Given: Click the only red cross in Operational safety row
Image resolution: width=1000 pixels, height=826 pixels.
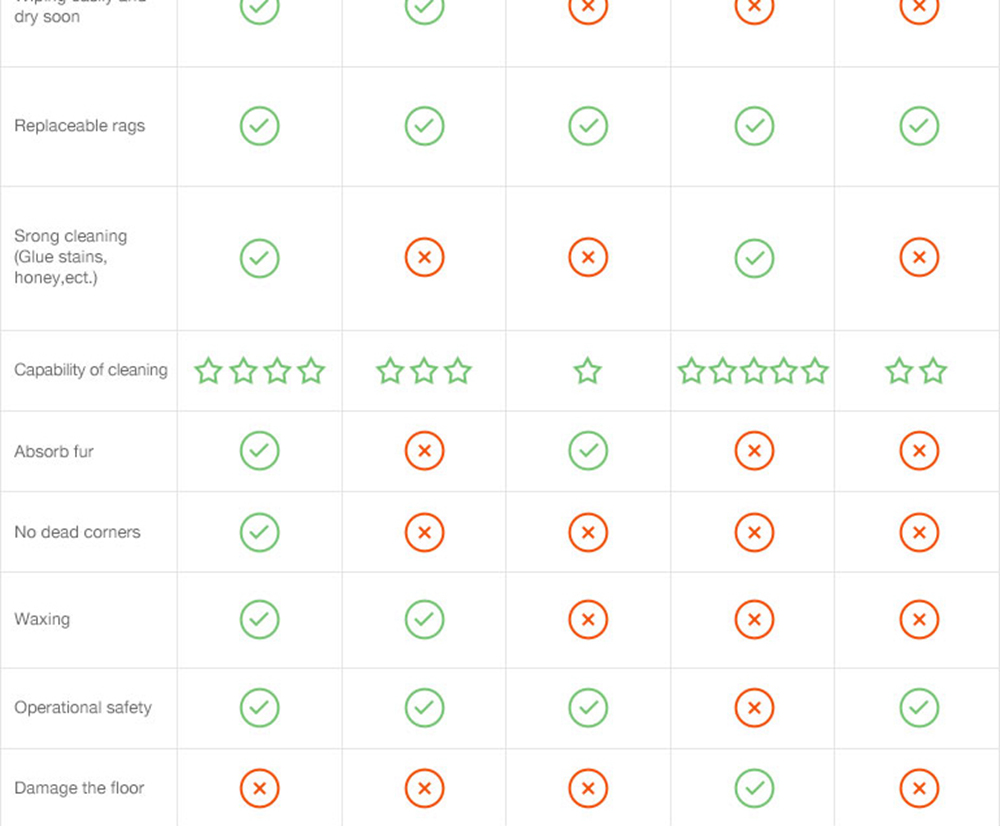Looking at the screenshot, I should pos(754,708).
